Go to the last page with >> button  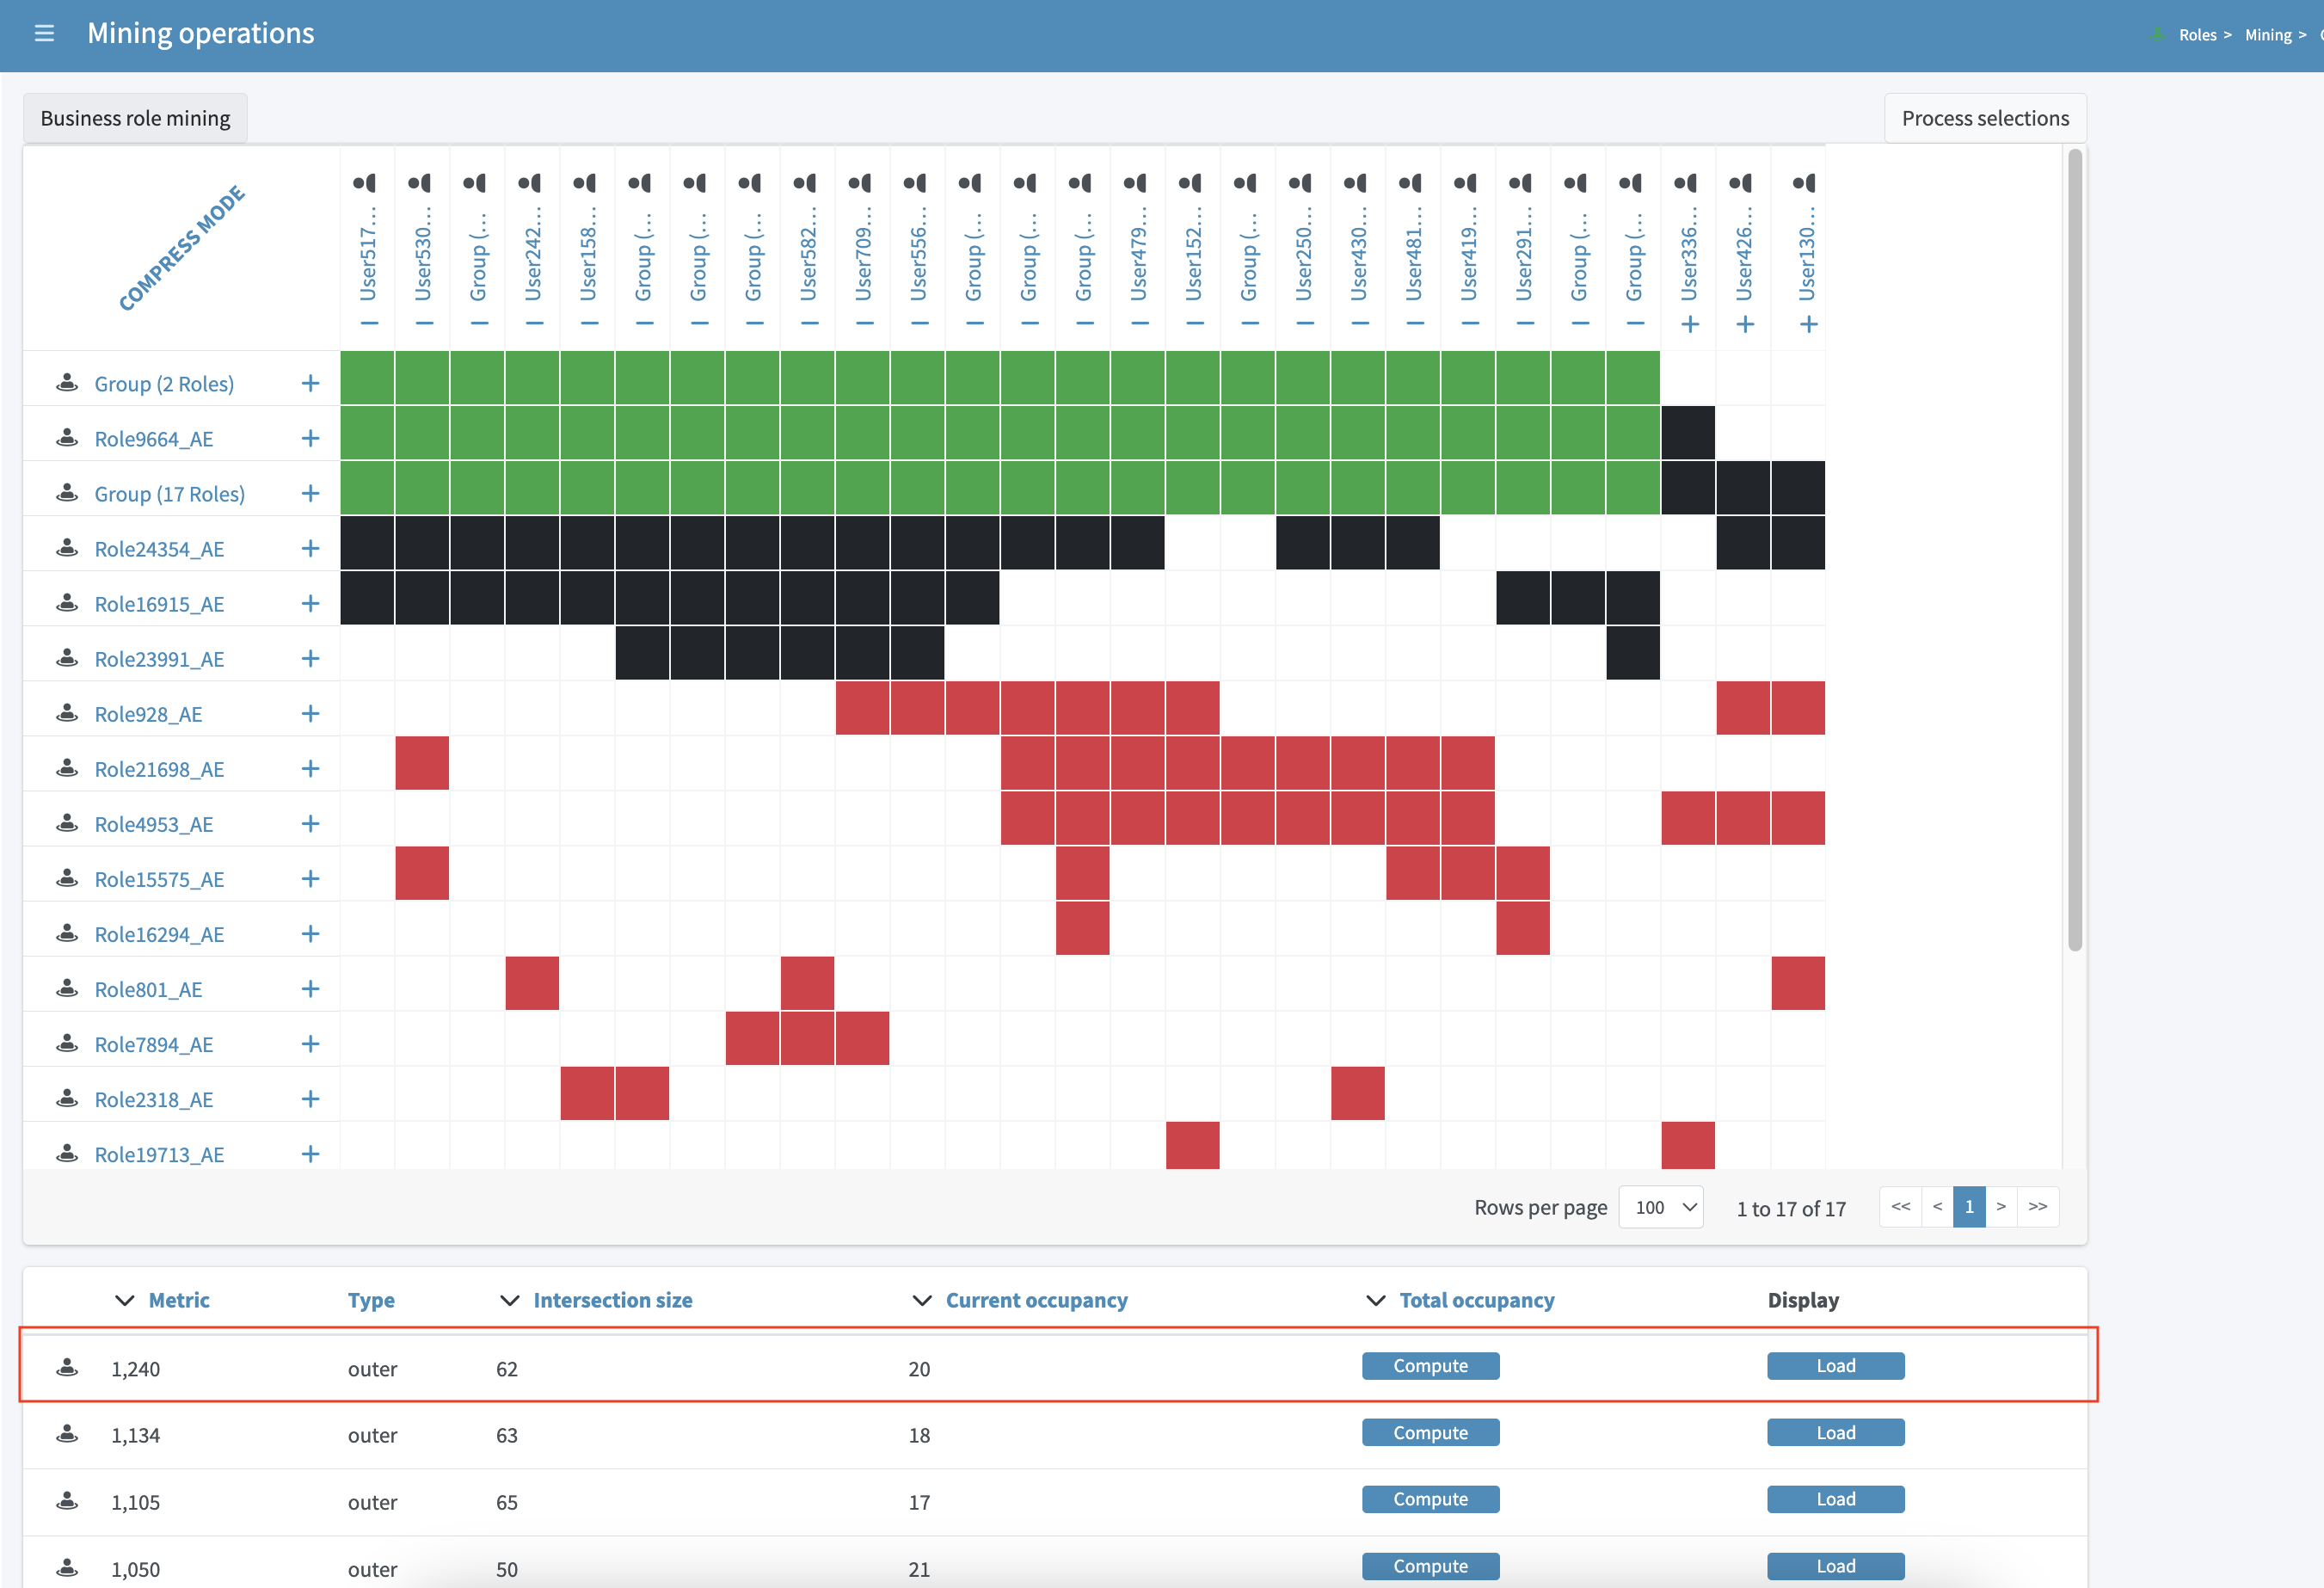coord(2037,1207)
